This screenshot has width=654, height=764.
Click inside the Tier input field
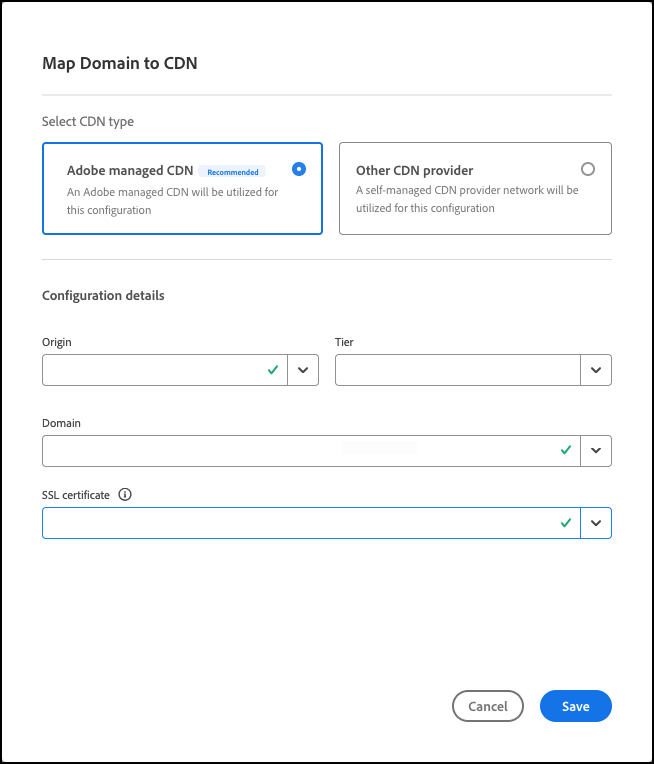point(457,370)
